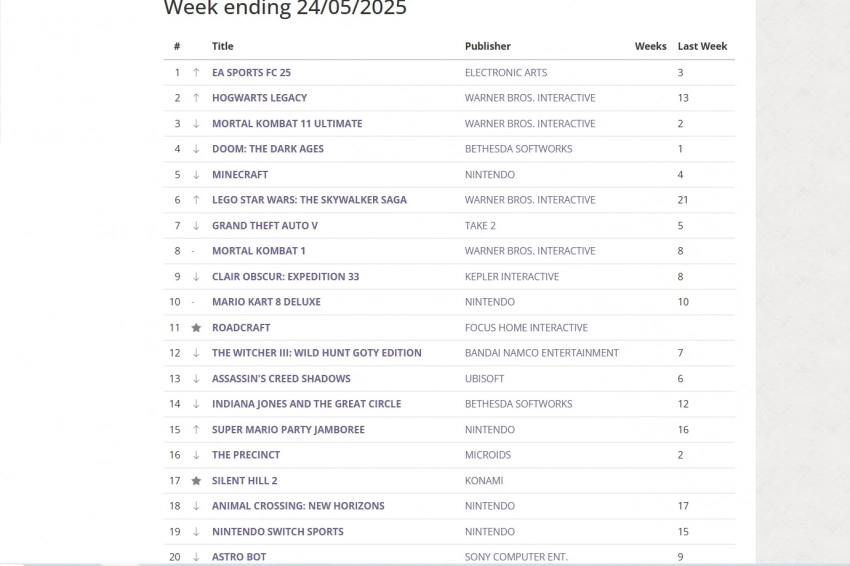The height and width of the screenshot is (566, 850).
Task: Click the Last Week column header
Action: click(702, 46)
